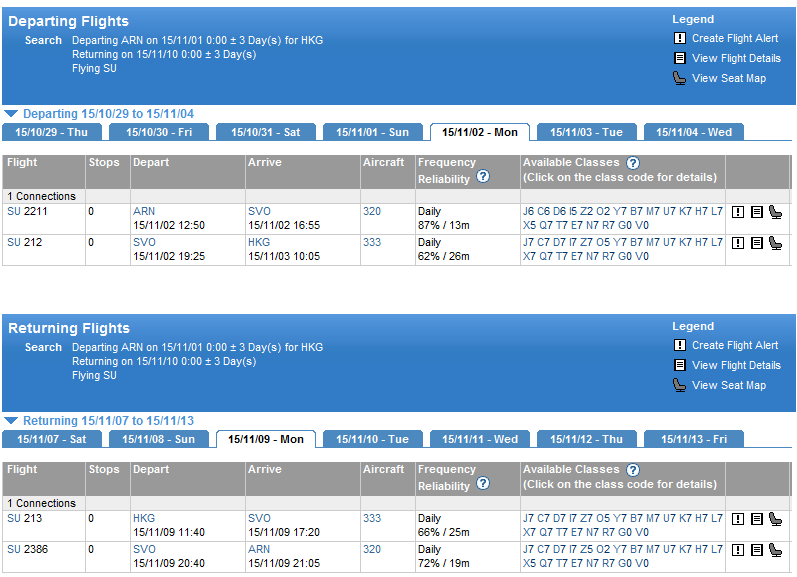
Task: Switch to the 15/11/01 - Sun departing tab
Action: click(x=372, y=132)
